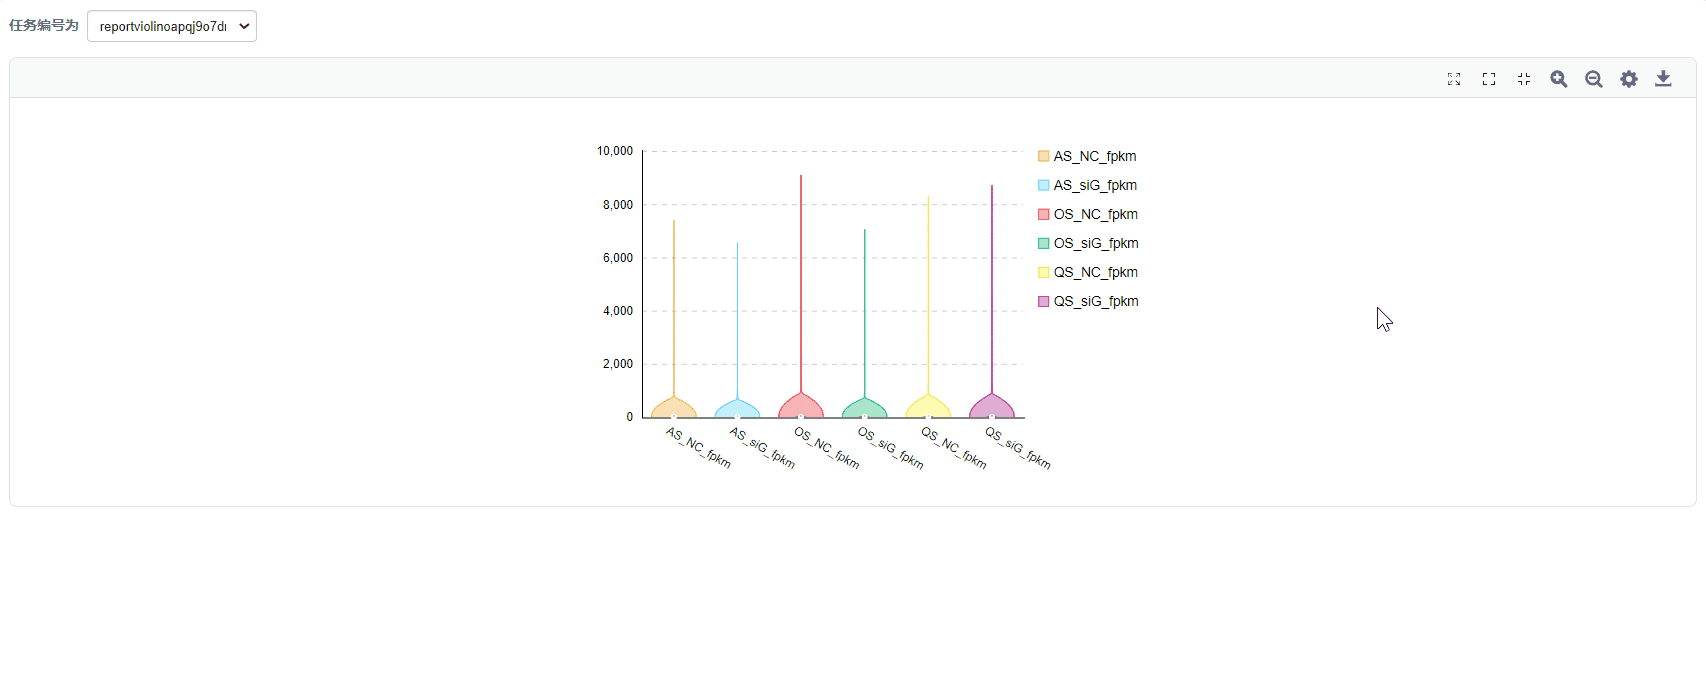Click the OS_siG_fpkm x-axis label

pyautogui.click(x=891, y=448)
